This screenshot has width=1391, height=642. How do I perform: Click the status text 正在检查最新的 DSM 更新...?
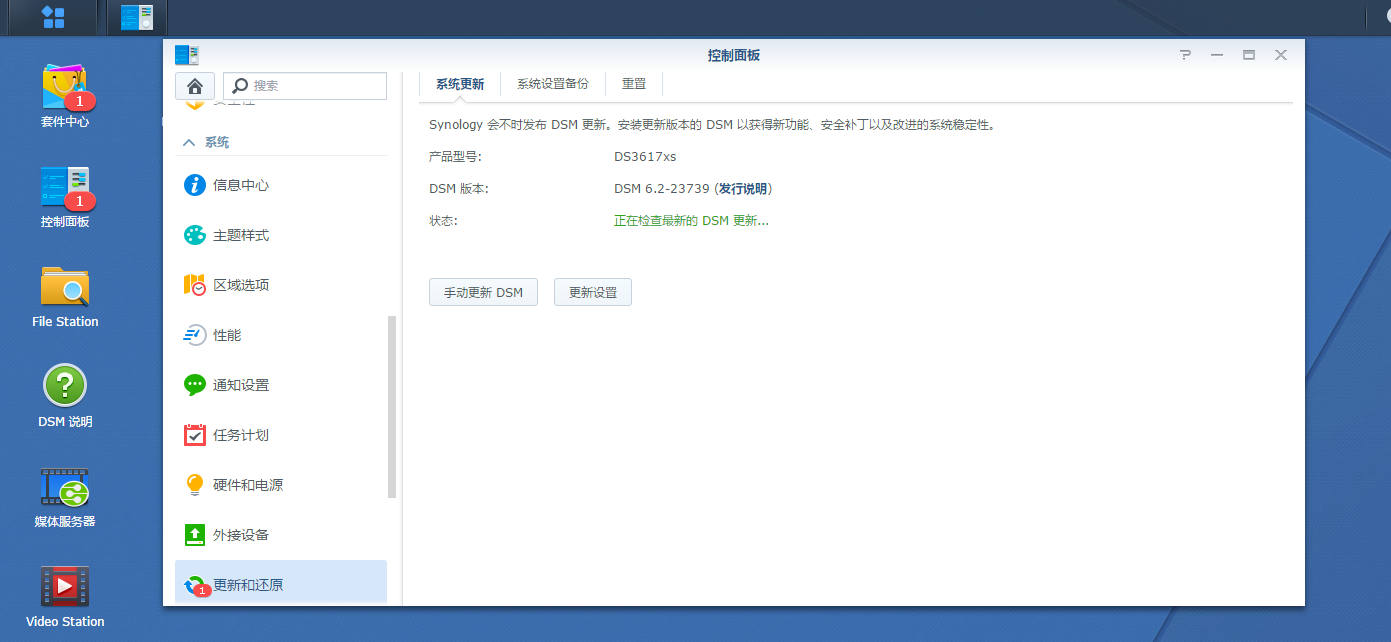point(691,221)
